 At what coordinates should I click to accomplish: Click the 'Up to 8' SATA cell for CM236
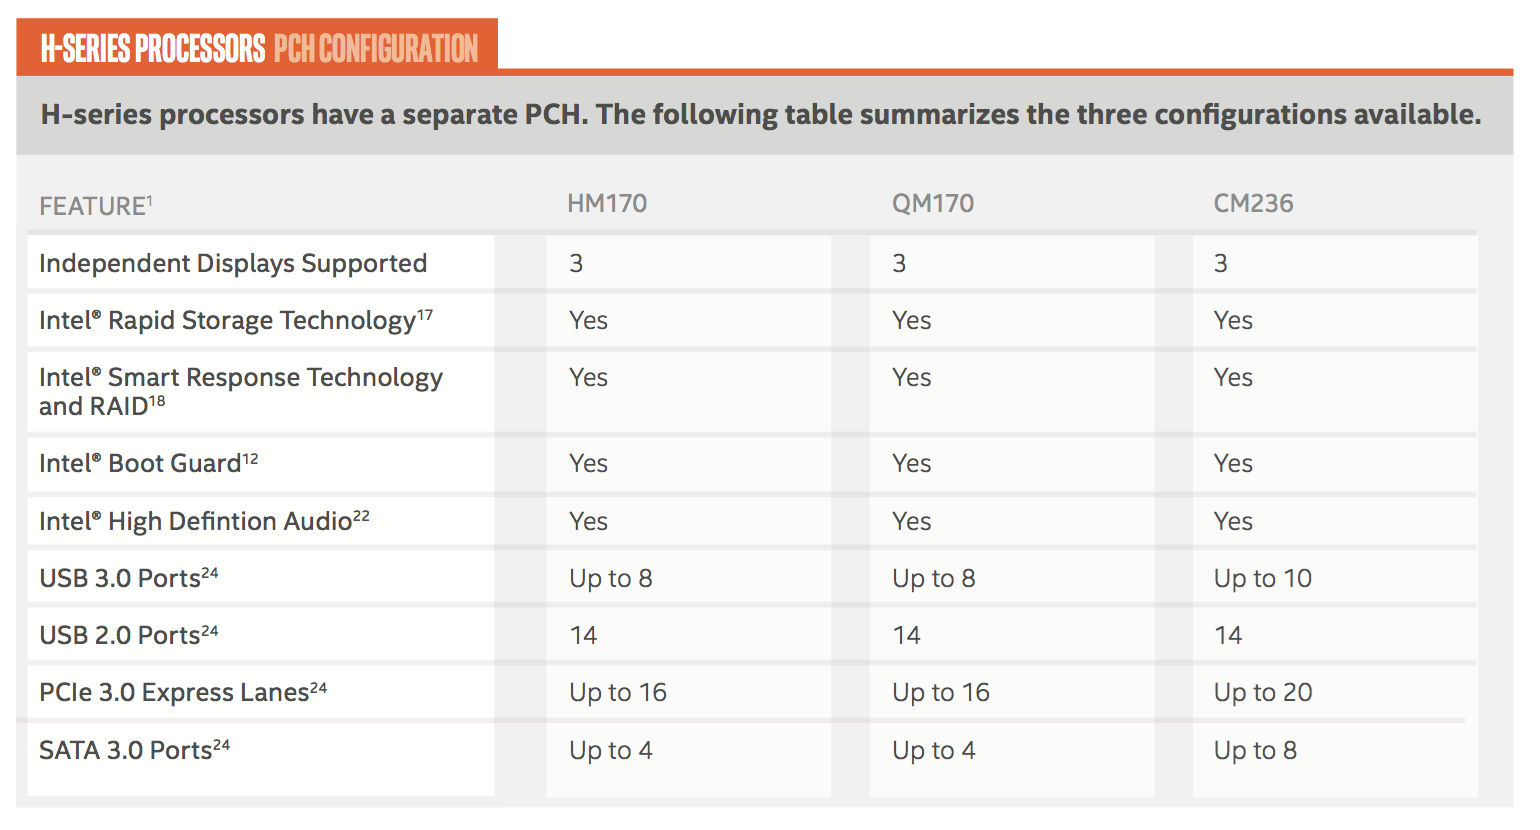point(1255,750)
